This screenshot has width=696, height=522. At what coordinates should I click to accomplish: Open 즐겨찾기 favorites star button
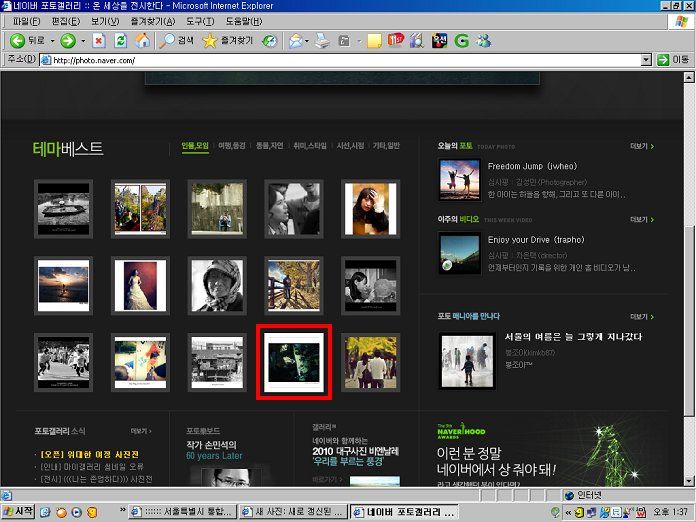[x=227, y=41]
